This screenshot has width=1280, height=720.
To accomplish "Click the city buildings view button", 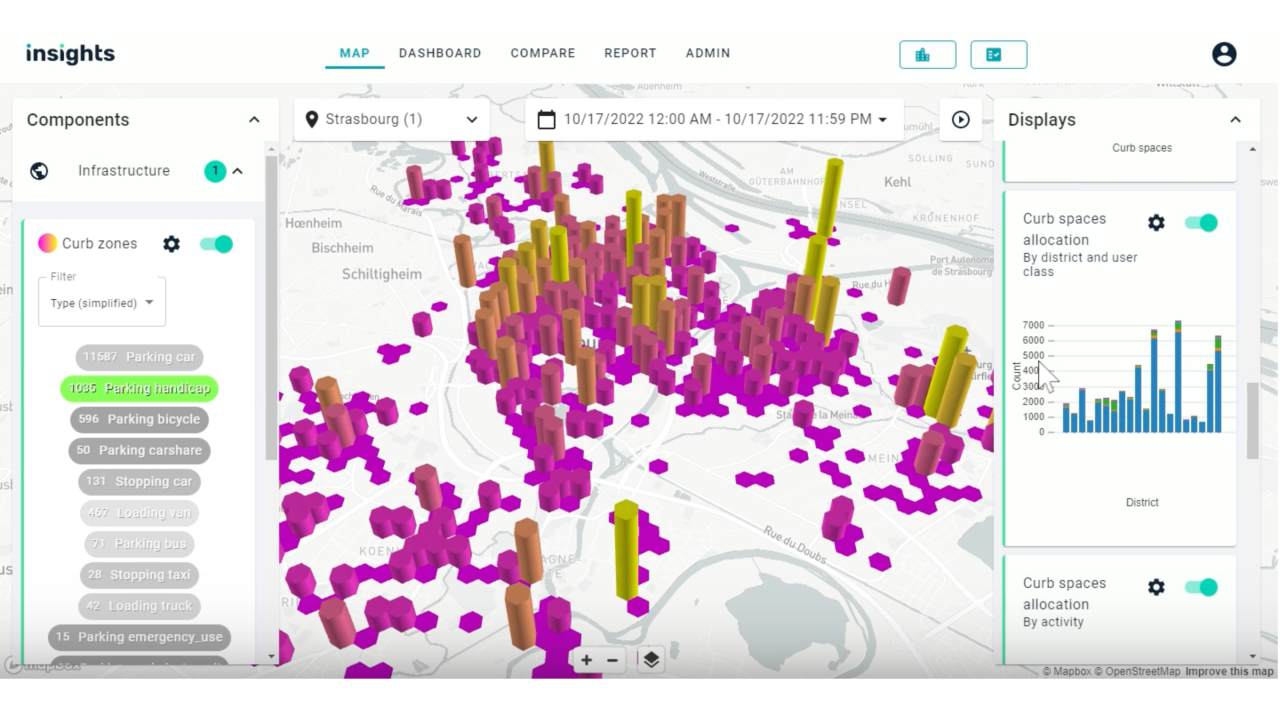I will (x=928, y=54).
